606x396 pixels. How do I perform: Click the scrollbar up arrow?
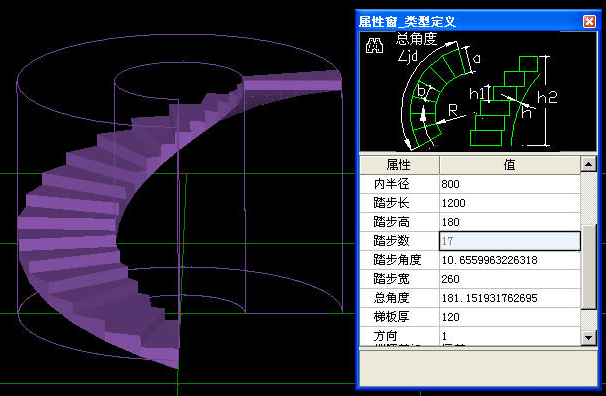click(589, 165)
